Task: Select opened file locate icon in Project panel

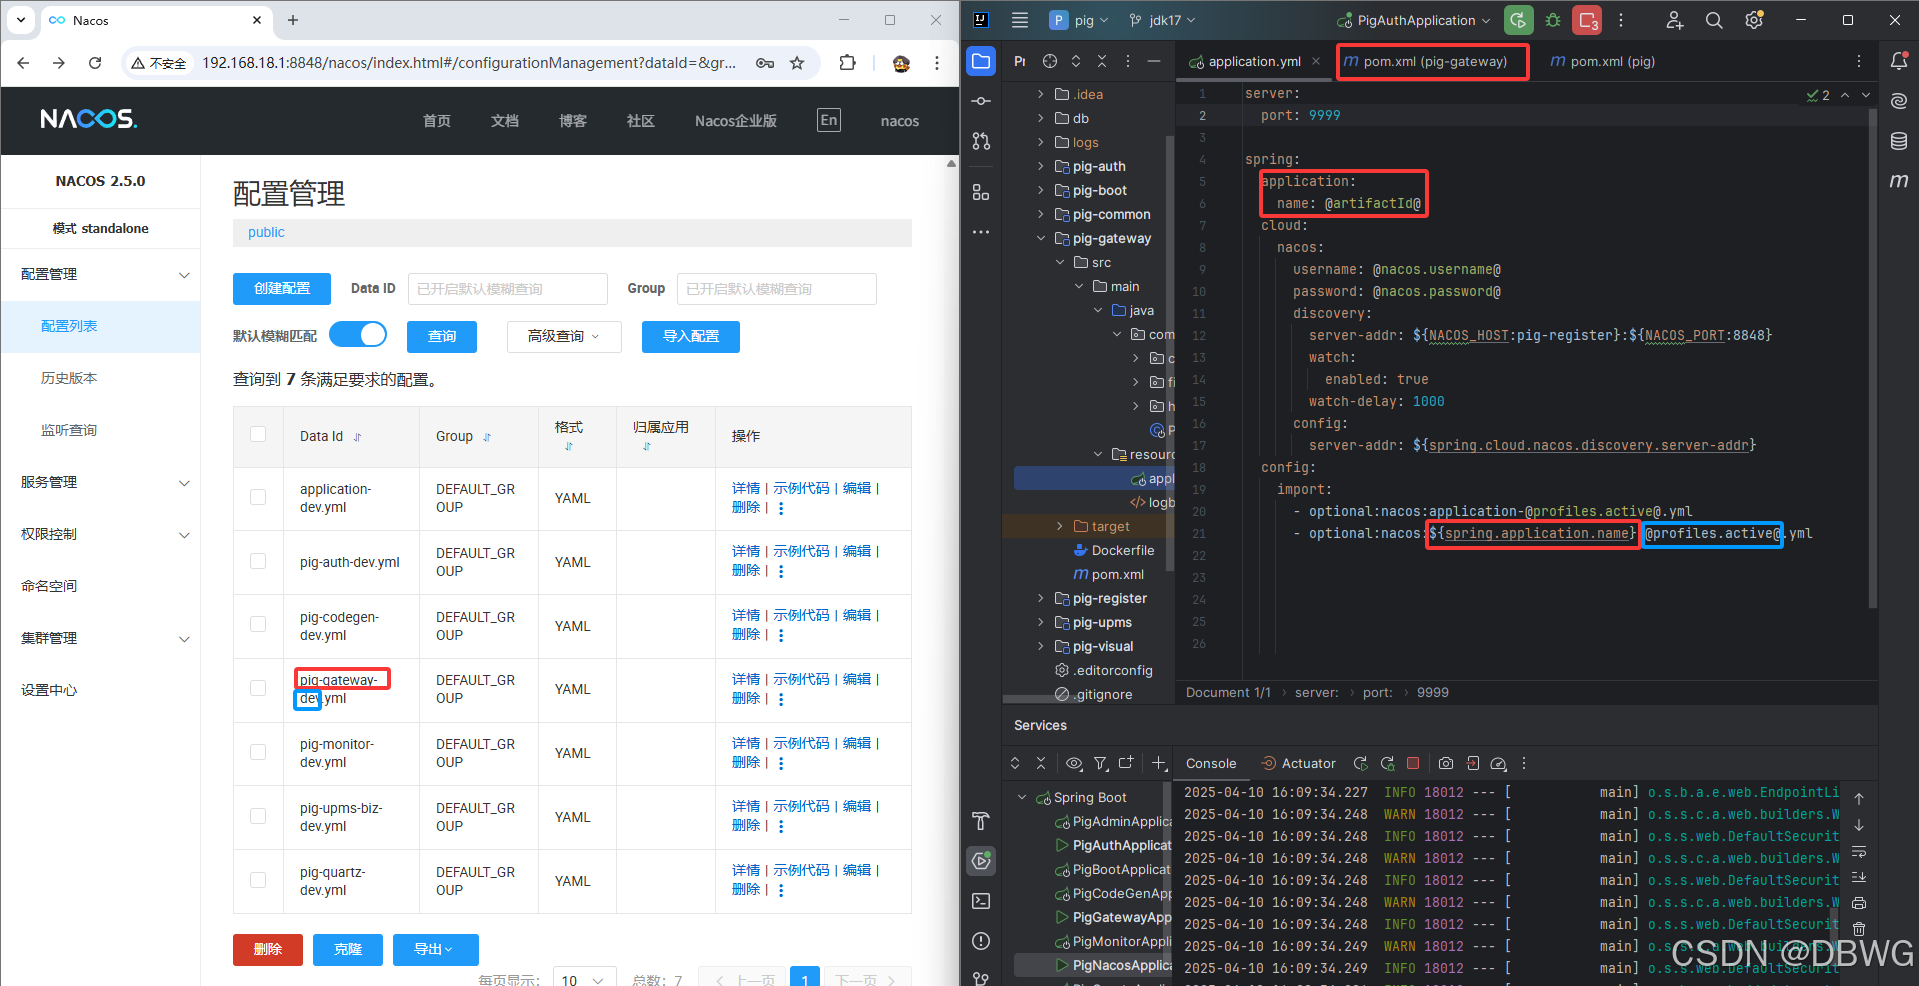Action: [1050, 61]
